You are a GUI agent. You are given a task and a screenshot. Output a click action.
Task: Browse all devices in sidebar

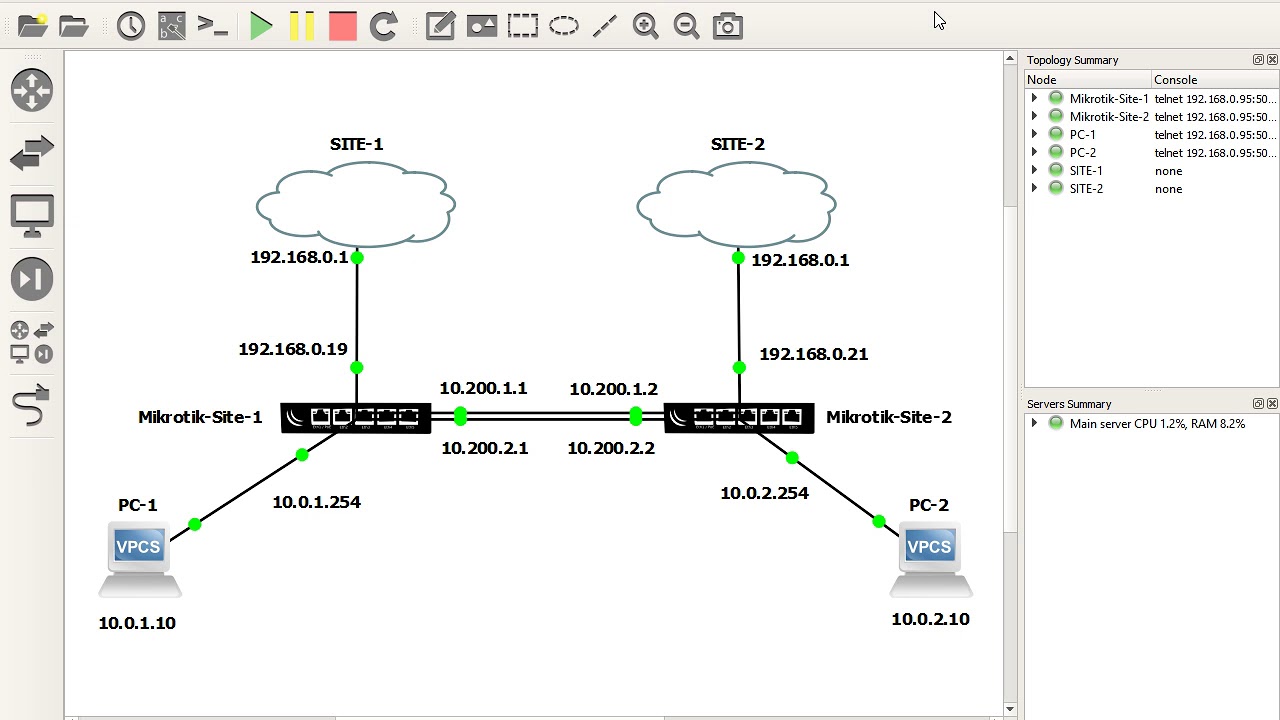32,342
